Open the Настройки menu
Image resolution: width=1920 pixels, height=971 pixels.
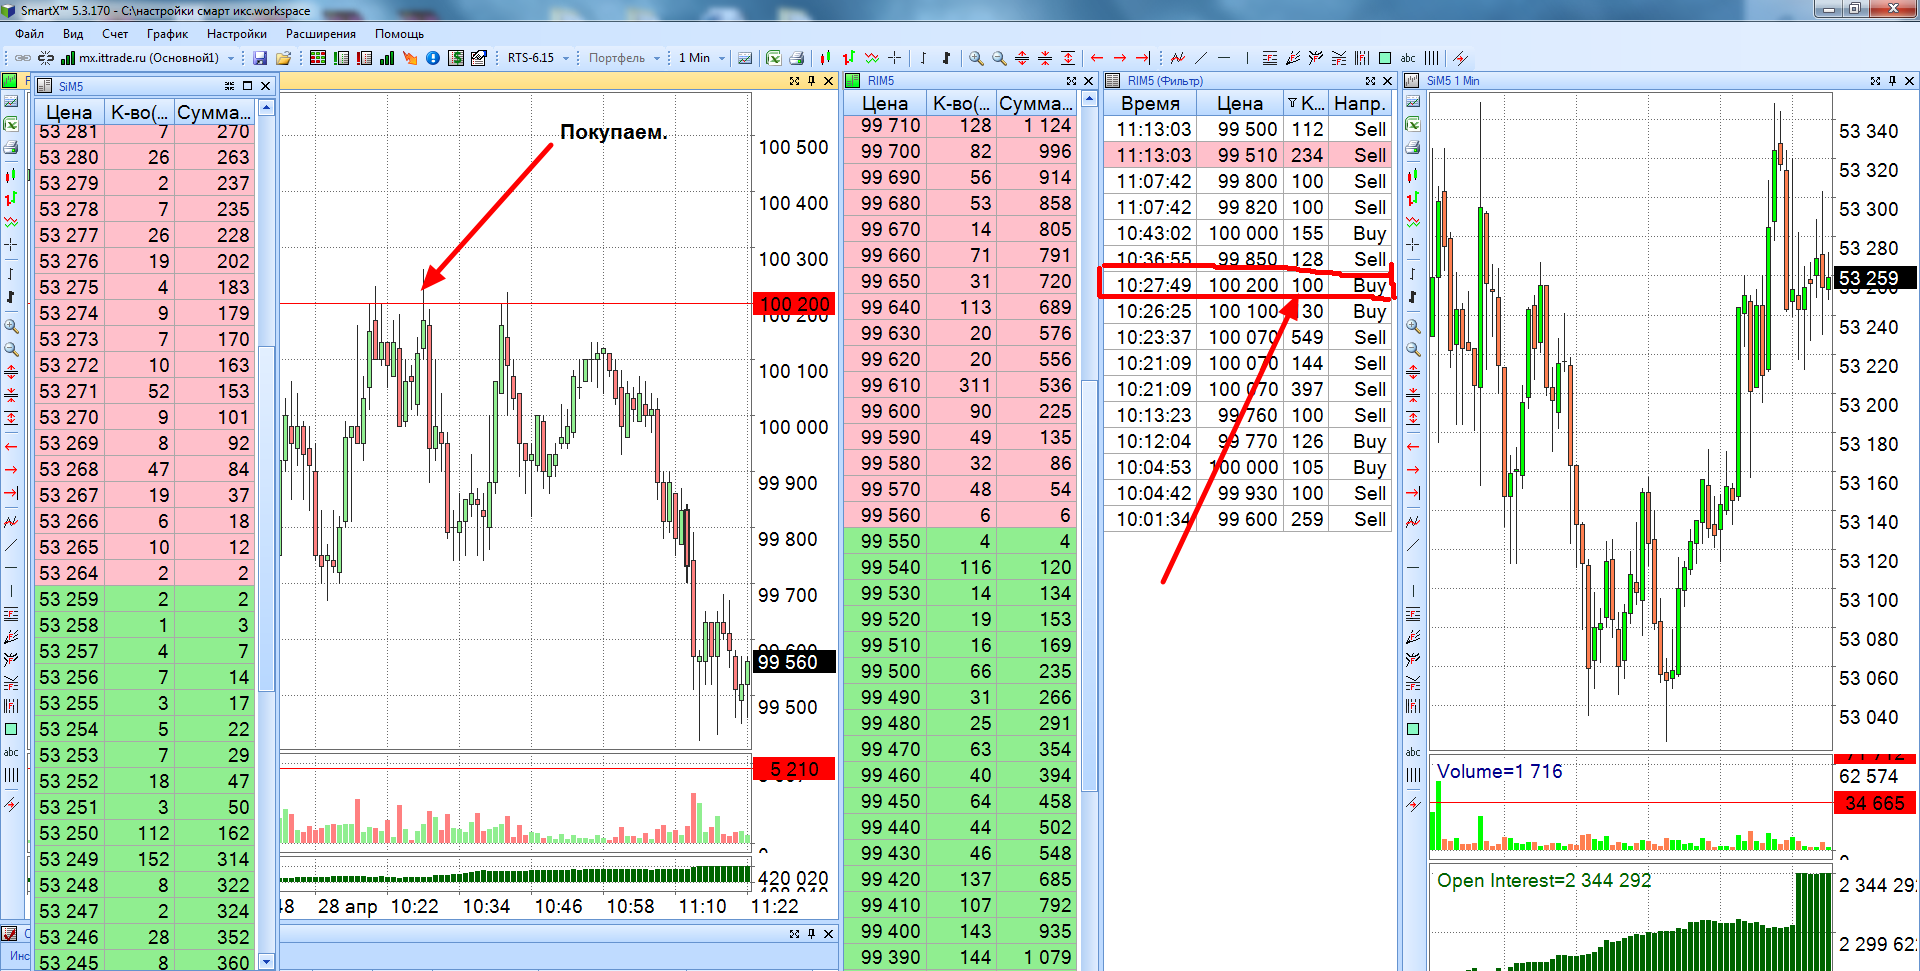[x=237, y=34]
